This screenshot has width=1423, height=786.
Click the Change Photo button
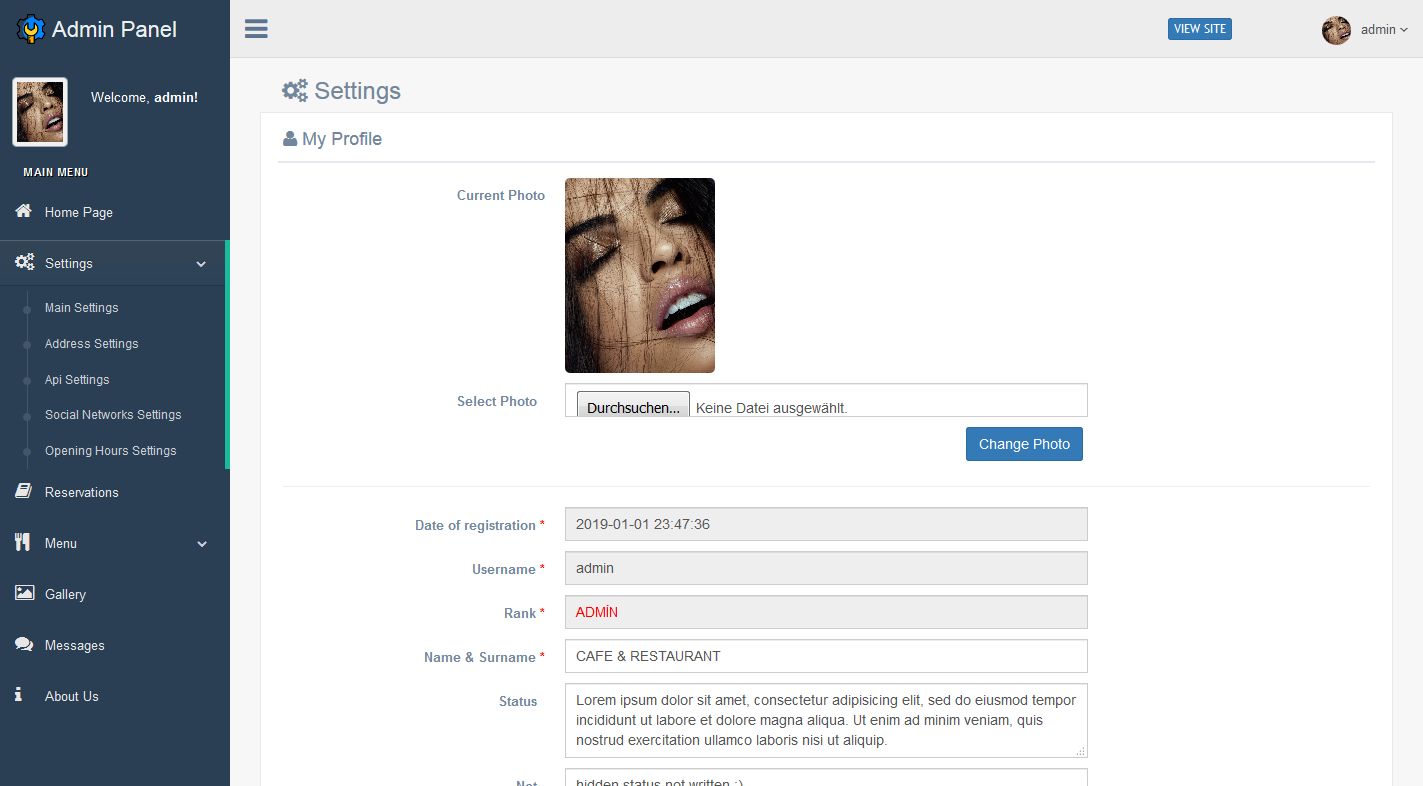1024,444
